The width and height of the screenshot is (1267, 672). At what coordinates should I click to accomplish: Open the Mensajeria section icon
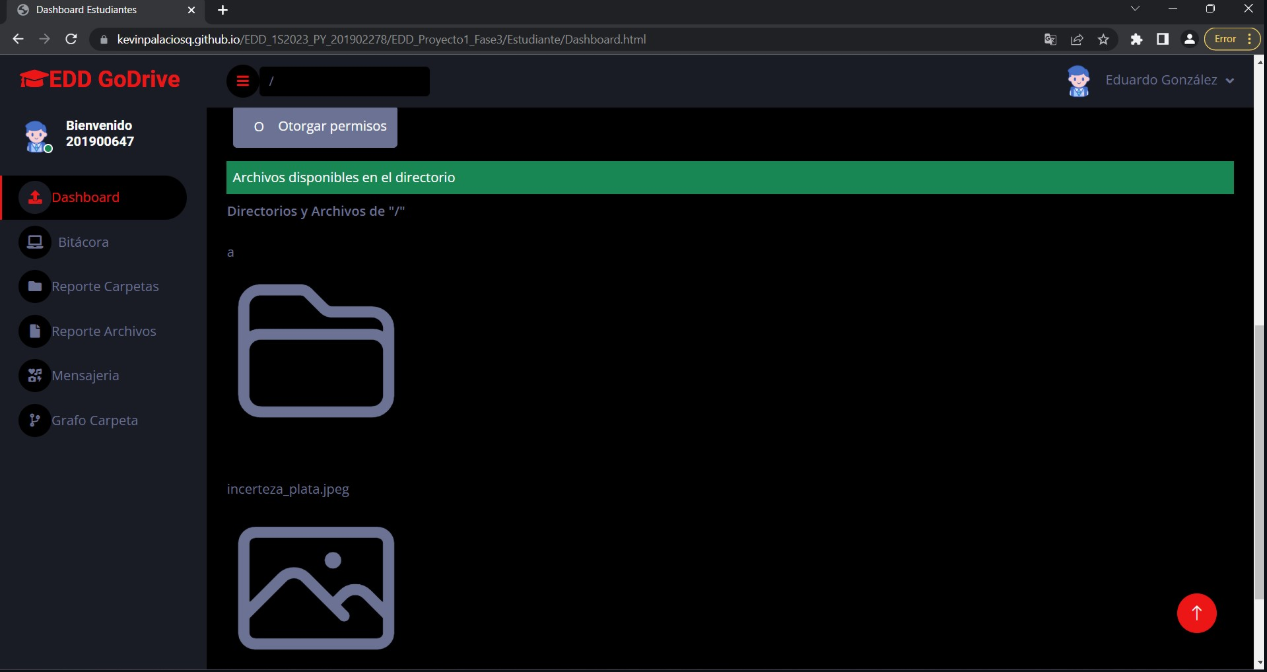[35, 376]
